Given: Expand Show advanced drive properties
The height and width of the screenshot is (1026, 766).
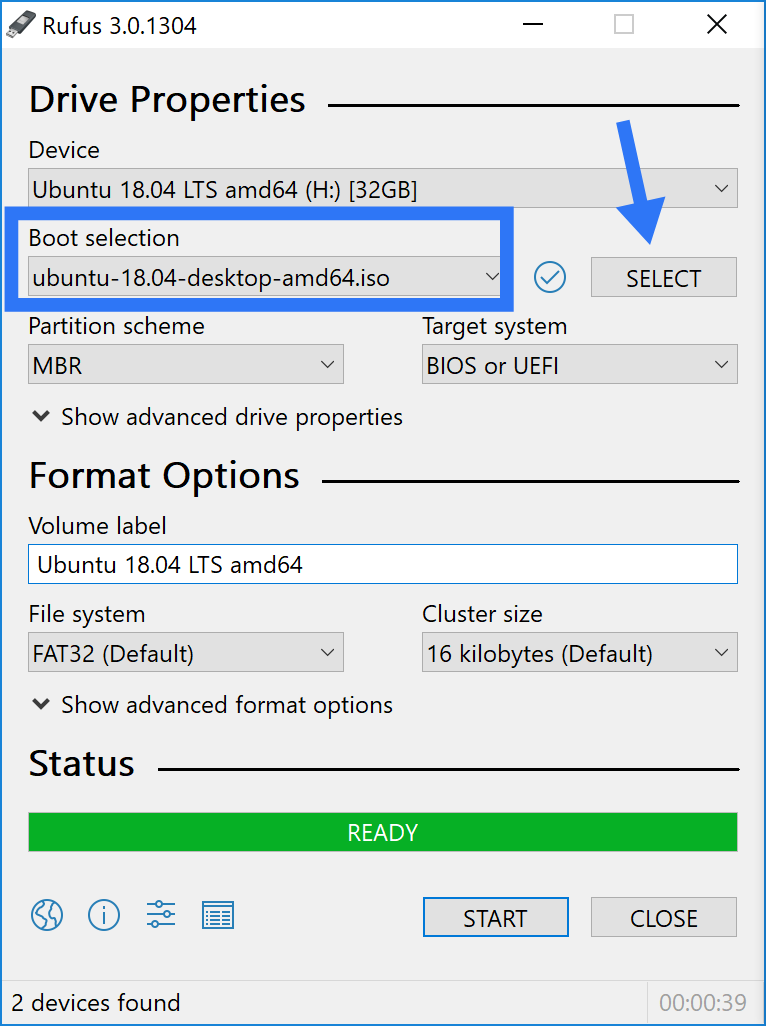Looking at the screenshot, I should (217, 417).
